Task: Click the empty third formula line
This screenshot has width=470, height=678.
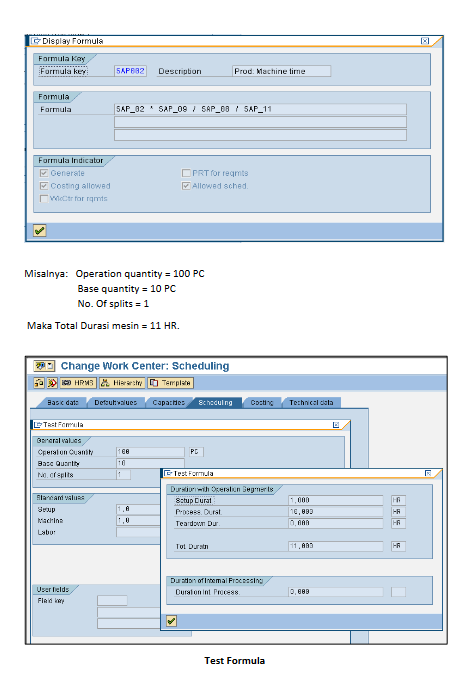Action: point(260,135)
